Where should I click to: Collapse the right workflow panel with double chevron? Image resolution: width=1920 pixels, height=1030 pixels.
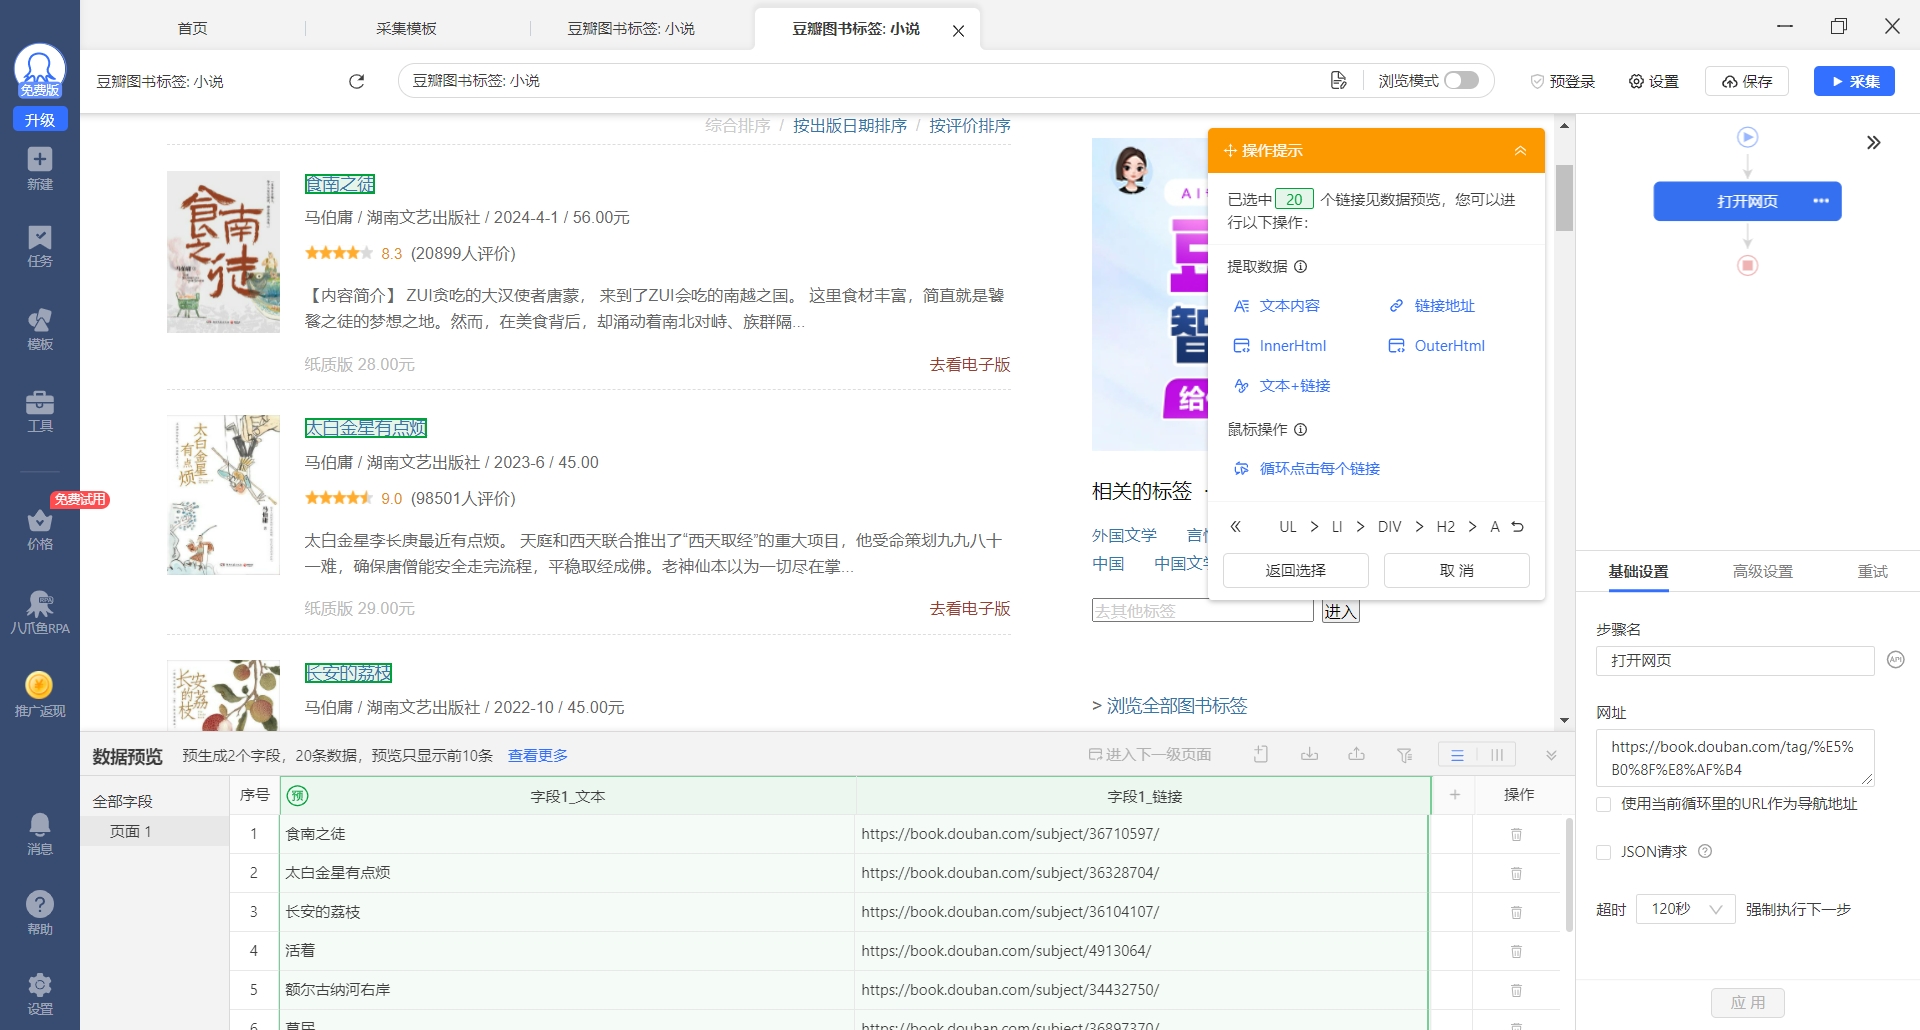pos(1873,142)
